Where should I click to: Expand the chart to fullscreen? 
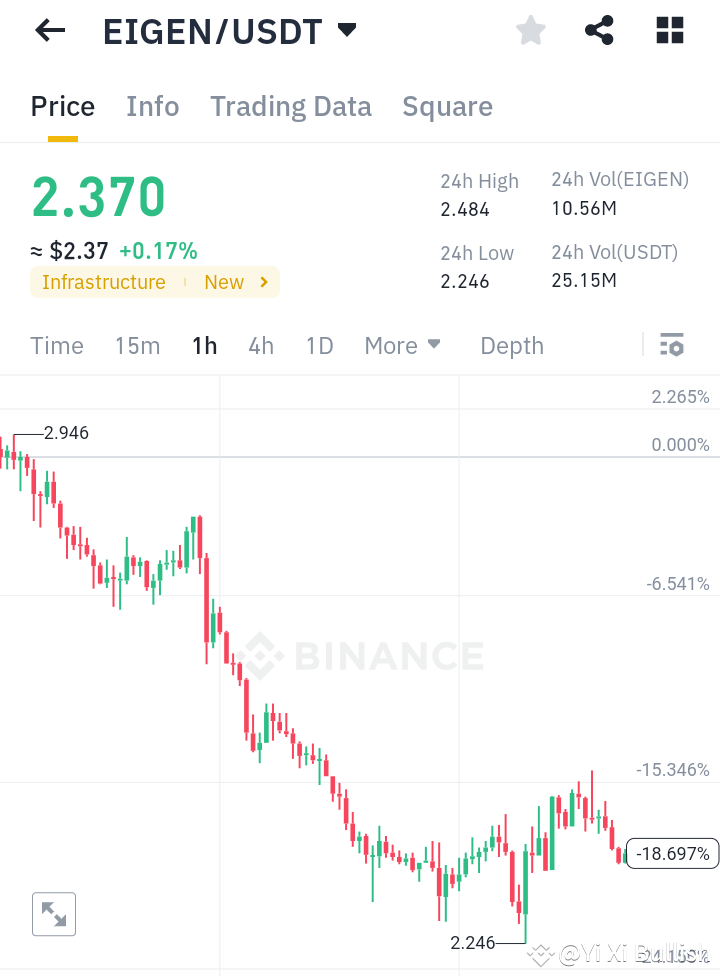click(53, 913)
